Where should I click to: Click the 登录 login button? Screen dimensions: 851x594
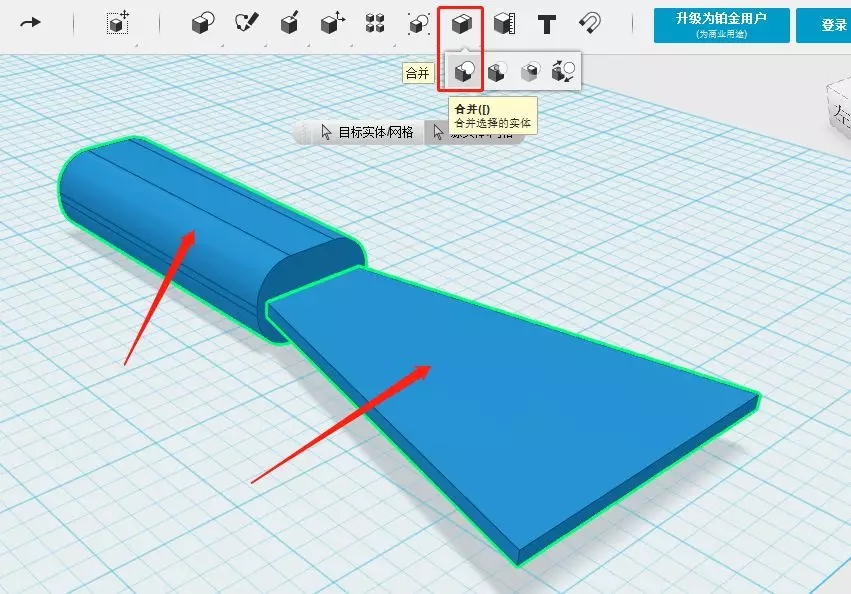[x=823, y=25]
